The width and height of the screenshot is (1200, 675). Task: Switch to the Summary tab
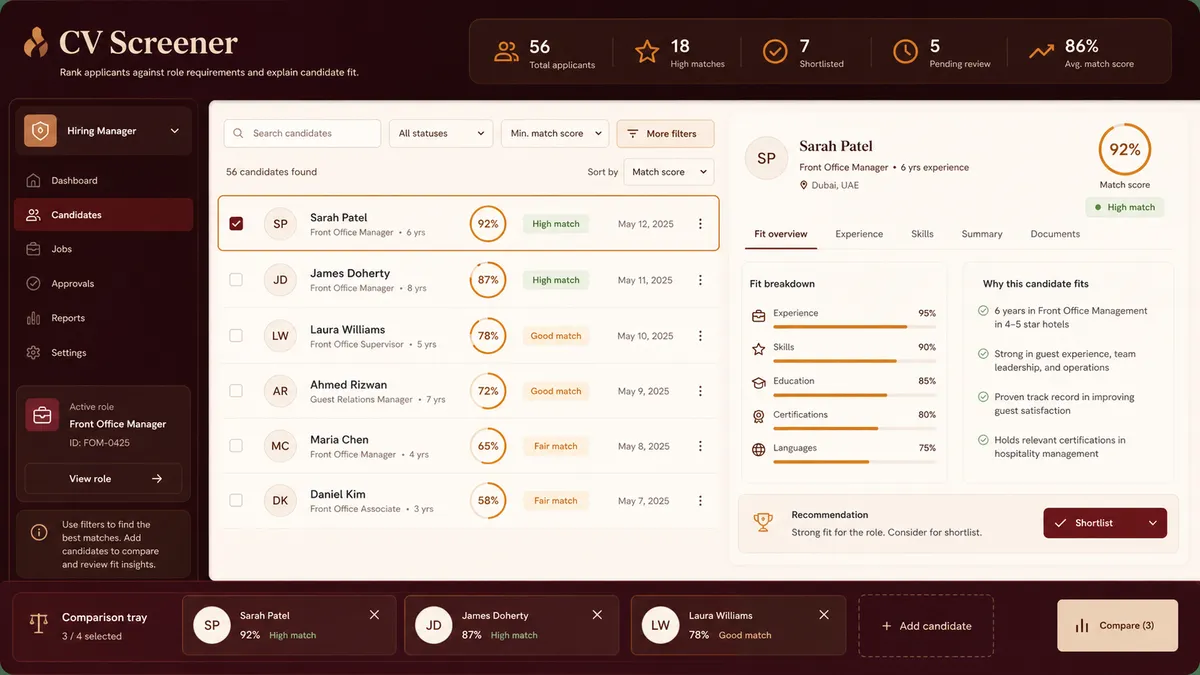(x=982, y=234)
